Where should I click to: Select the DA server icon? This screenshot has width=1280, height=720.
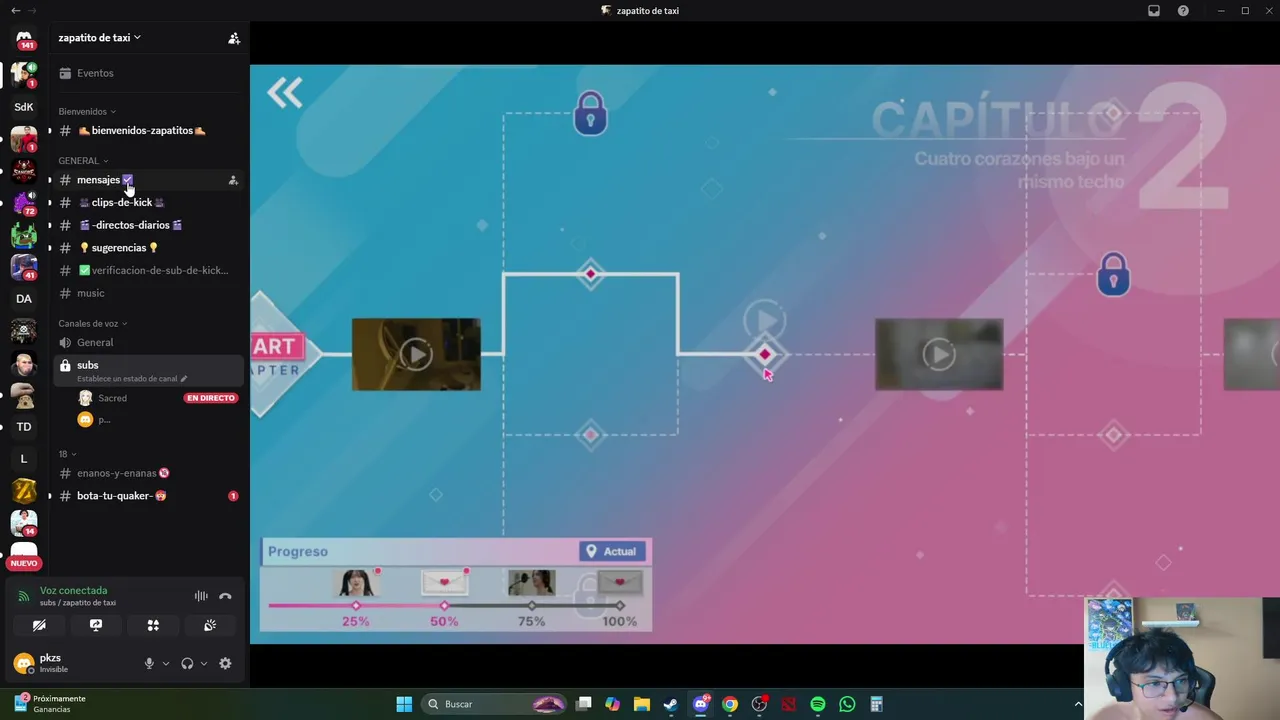tap(24, 299)
